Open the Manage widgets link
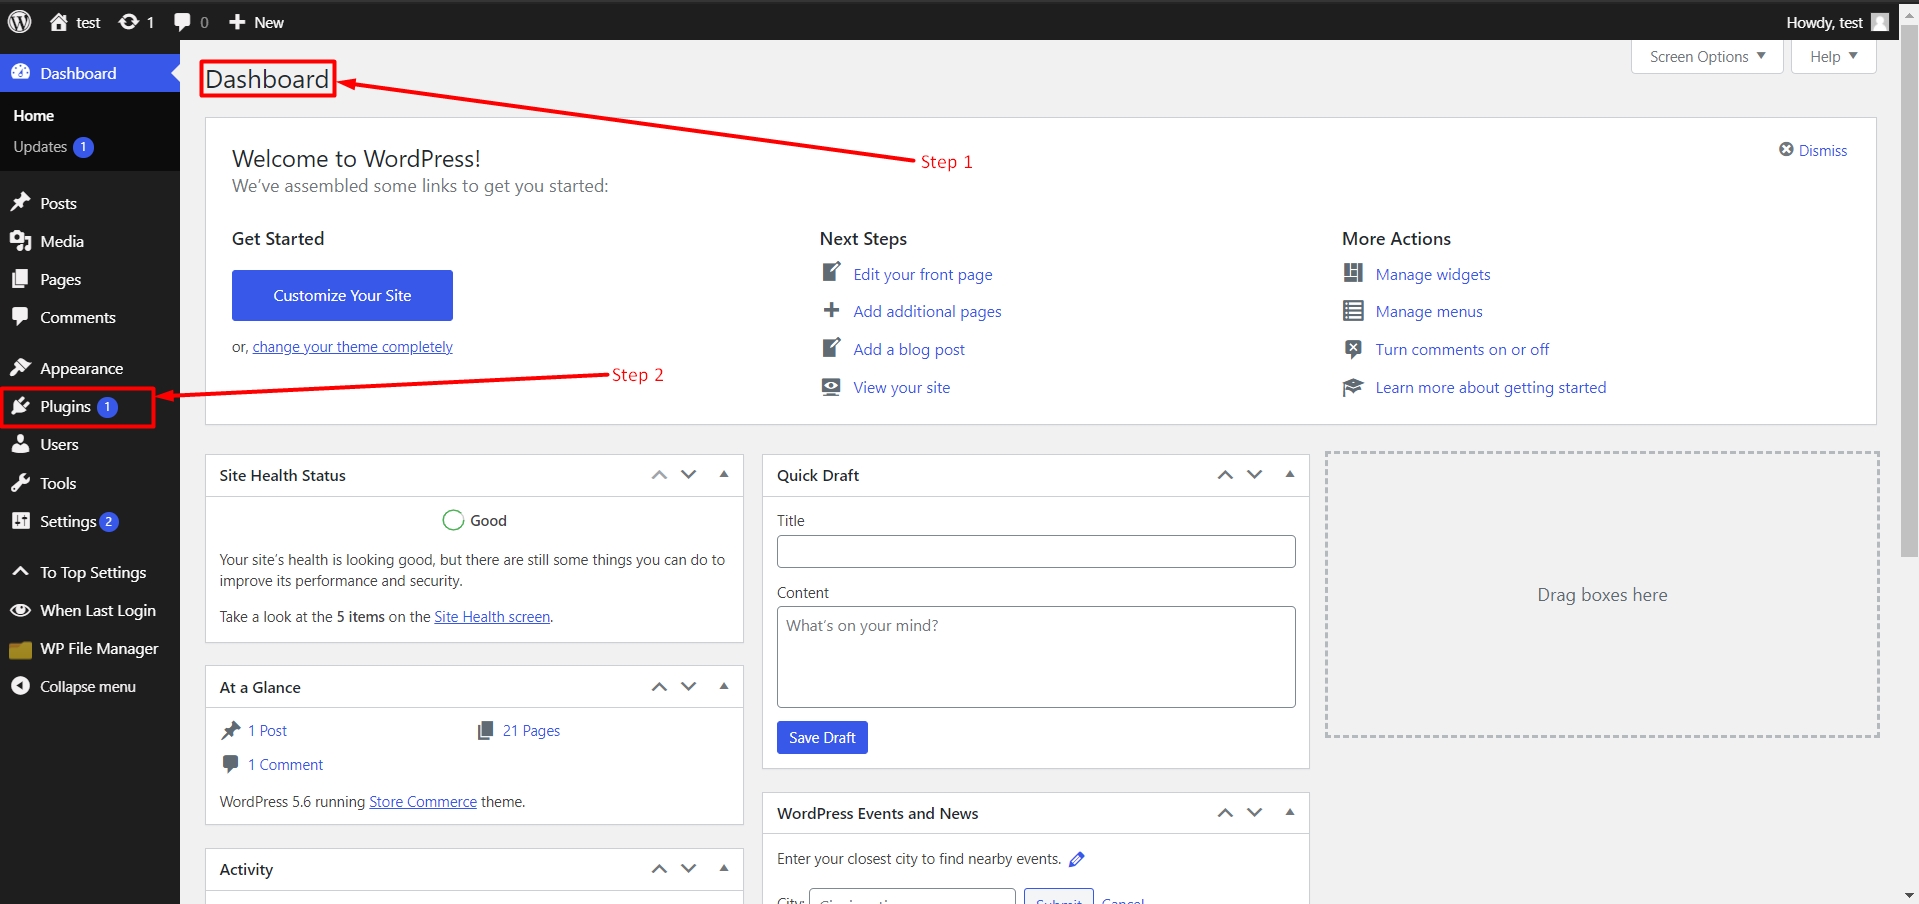This screenshot has height=904, width=1919. click(1433, 274)
